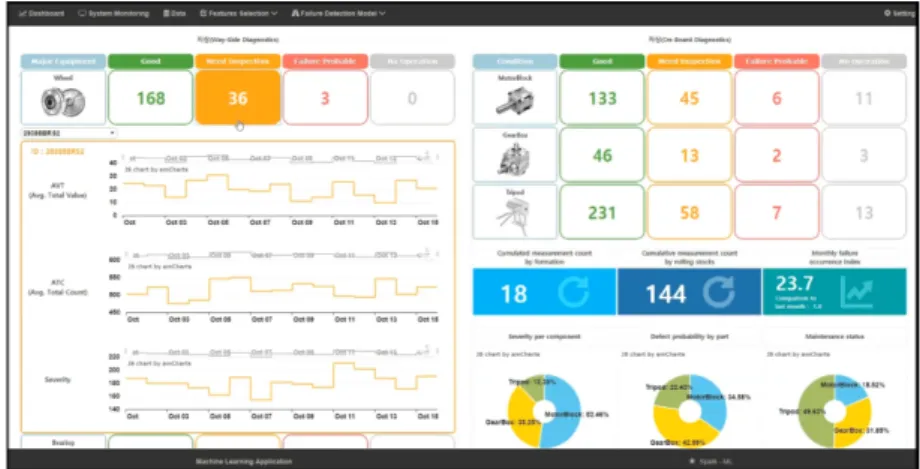Select Tripod Failure Probable card showing 7
Screen dimensions: 920x469
(777, 212)
